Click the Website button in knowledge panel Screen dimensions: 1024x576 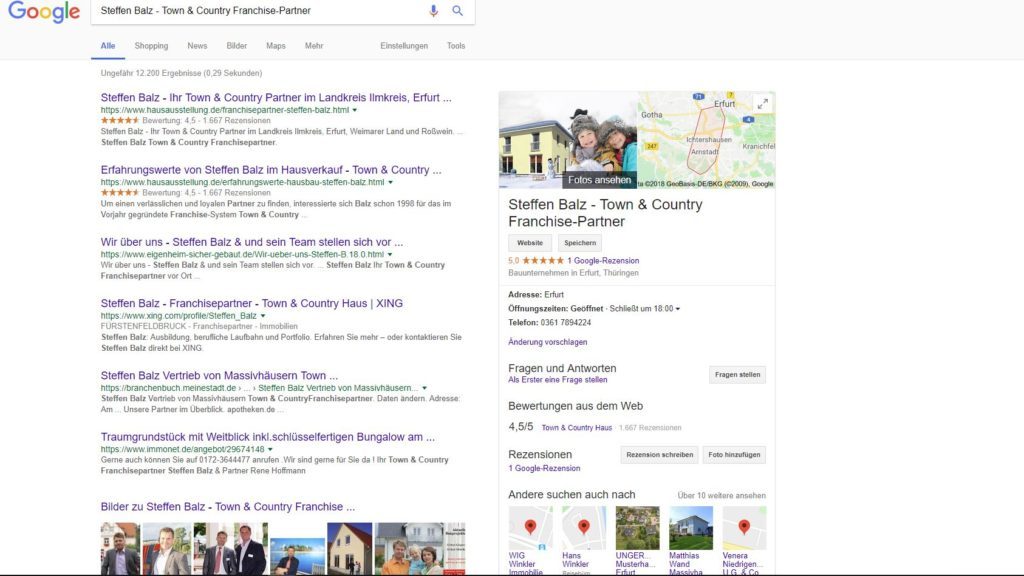[530, 243]
